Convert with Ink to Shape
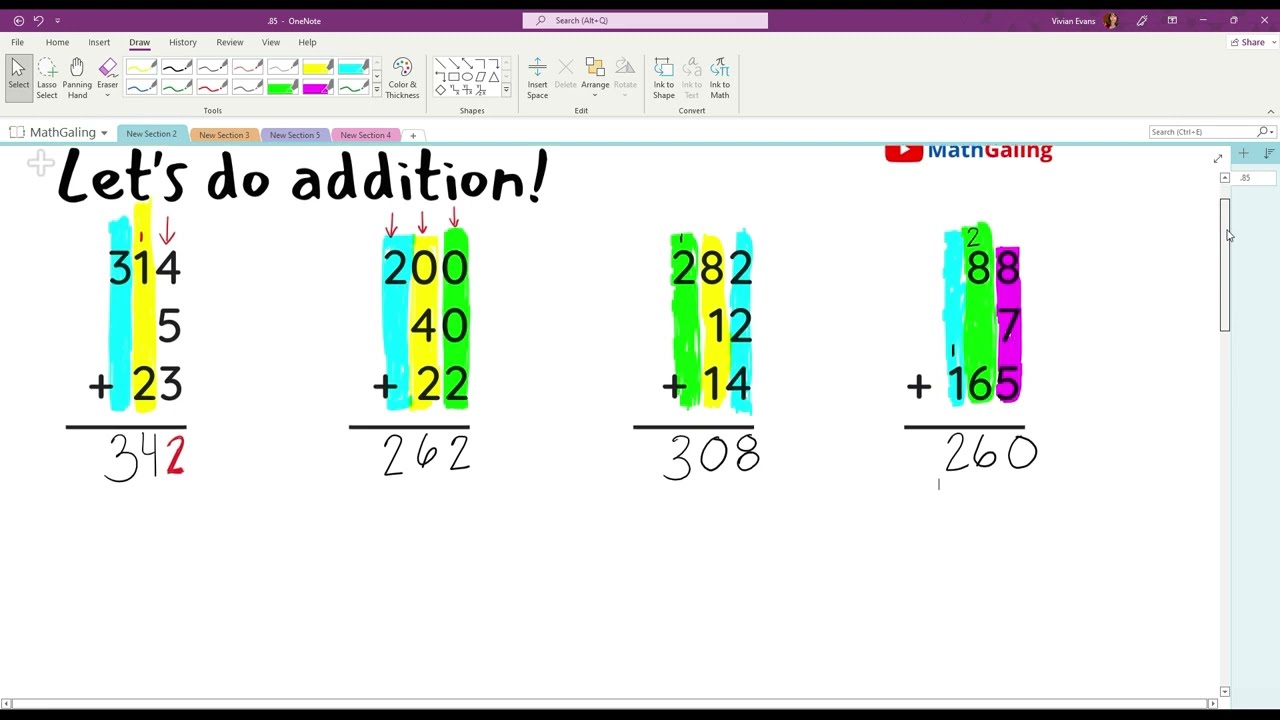Image resolution: width=1280 pixels, height=720 pixels. 664,77
